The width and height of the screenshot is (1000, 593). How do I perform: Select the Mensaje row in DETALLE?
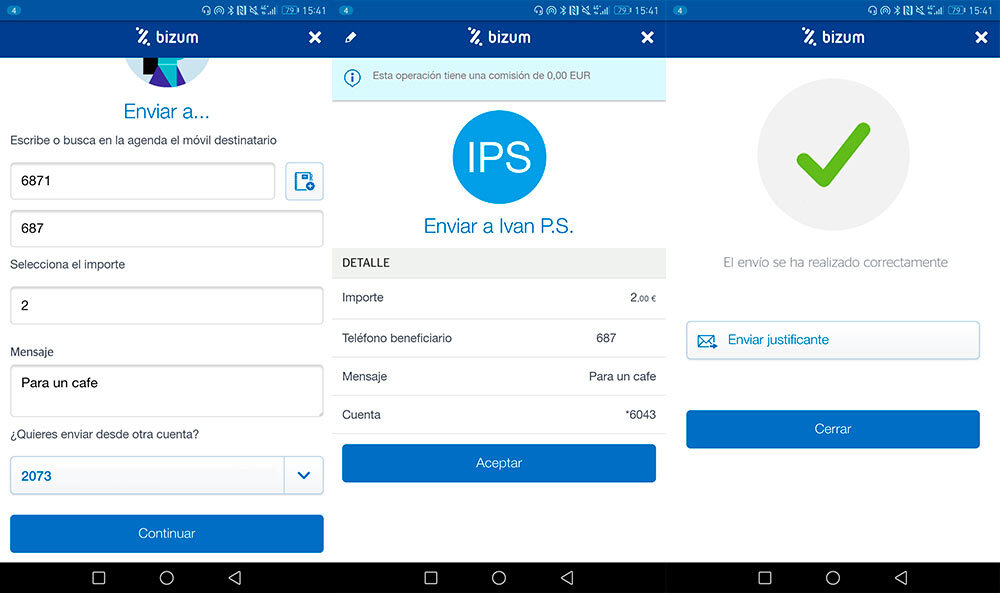(499, 376)
